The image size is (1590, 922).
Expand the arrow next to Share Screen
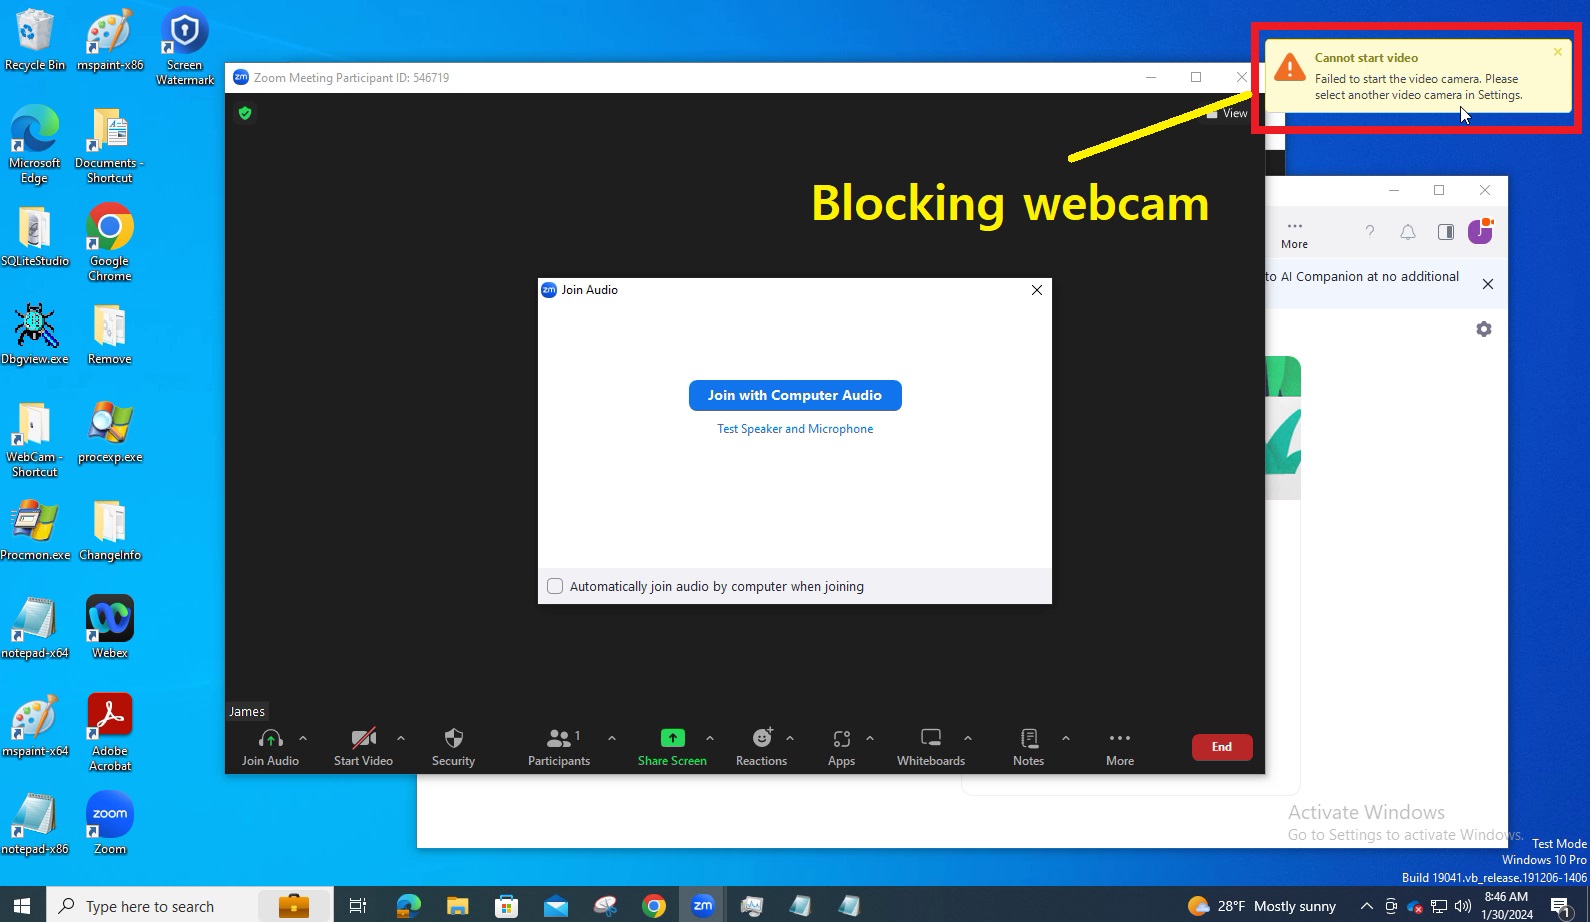point(710,738)
